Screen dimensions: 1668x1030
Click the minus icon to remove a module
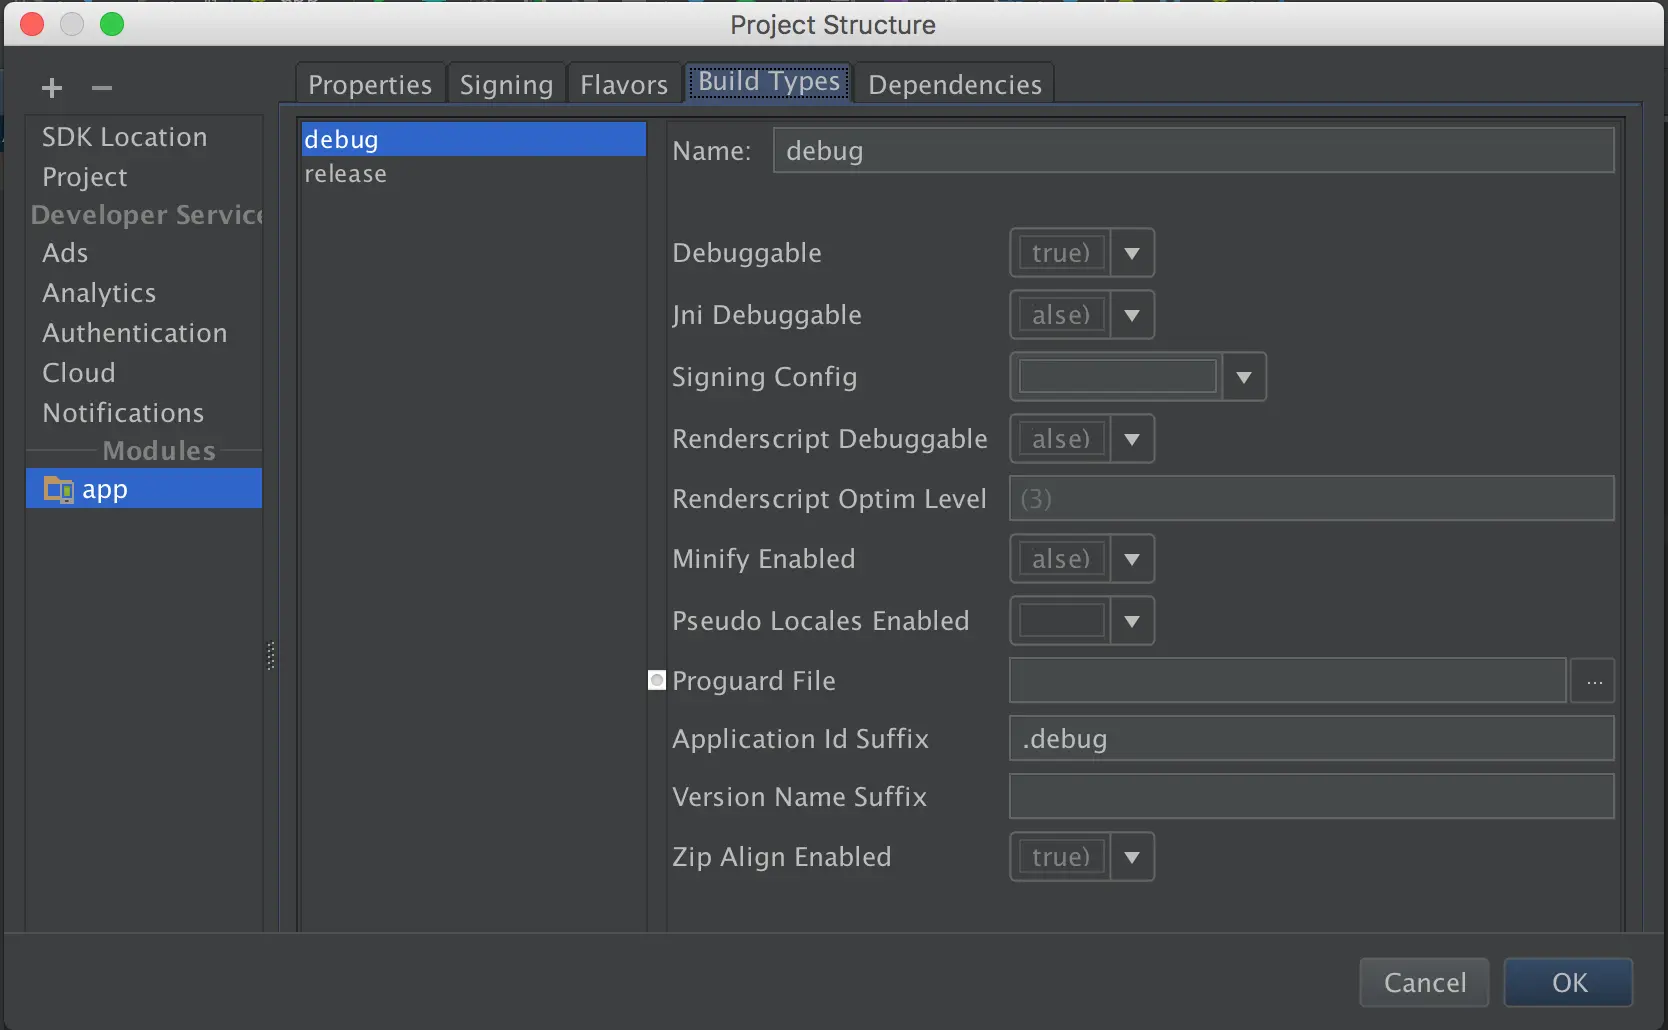coord(101,88)
